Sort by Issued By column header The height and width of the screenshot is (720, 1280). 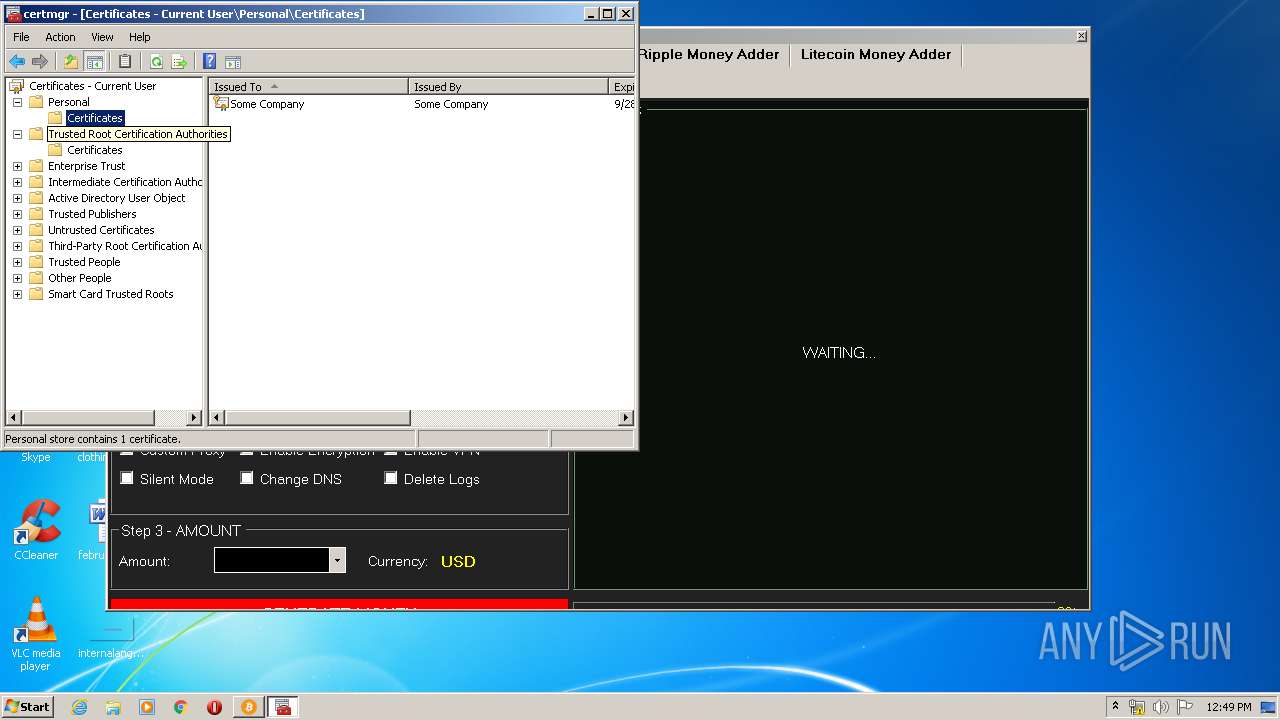508,87
